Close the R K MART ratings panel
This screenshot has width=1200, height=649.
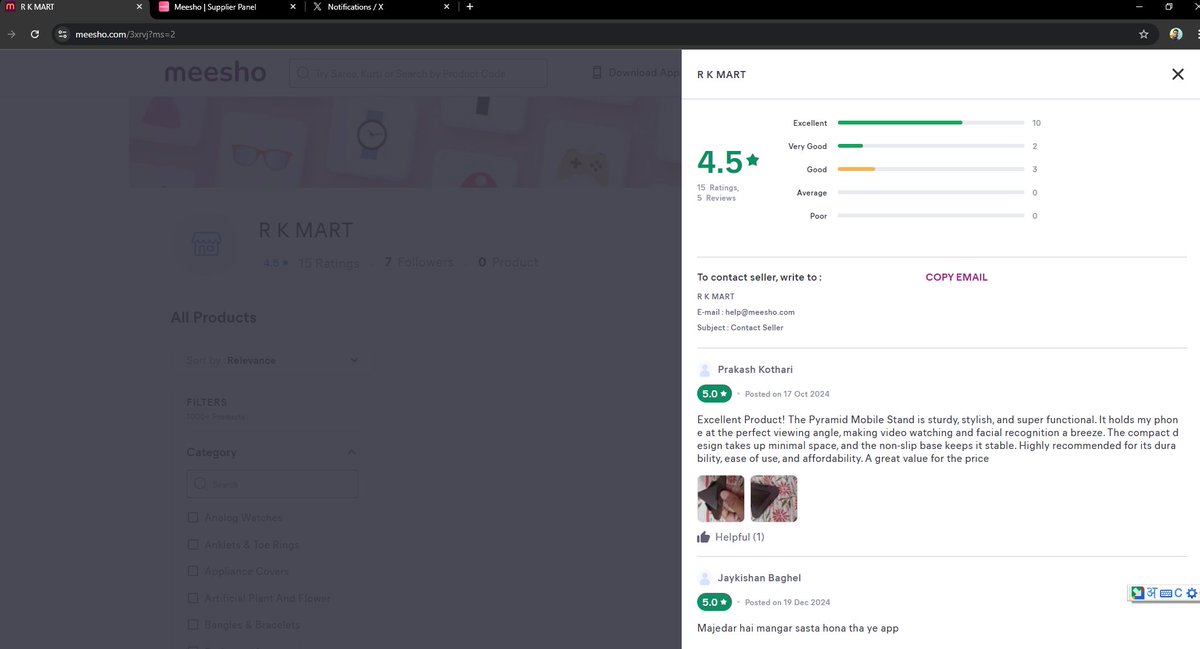(1177, 74)
